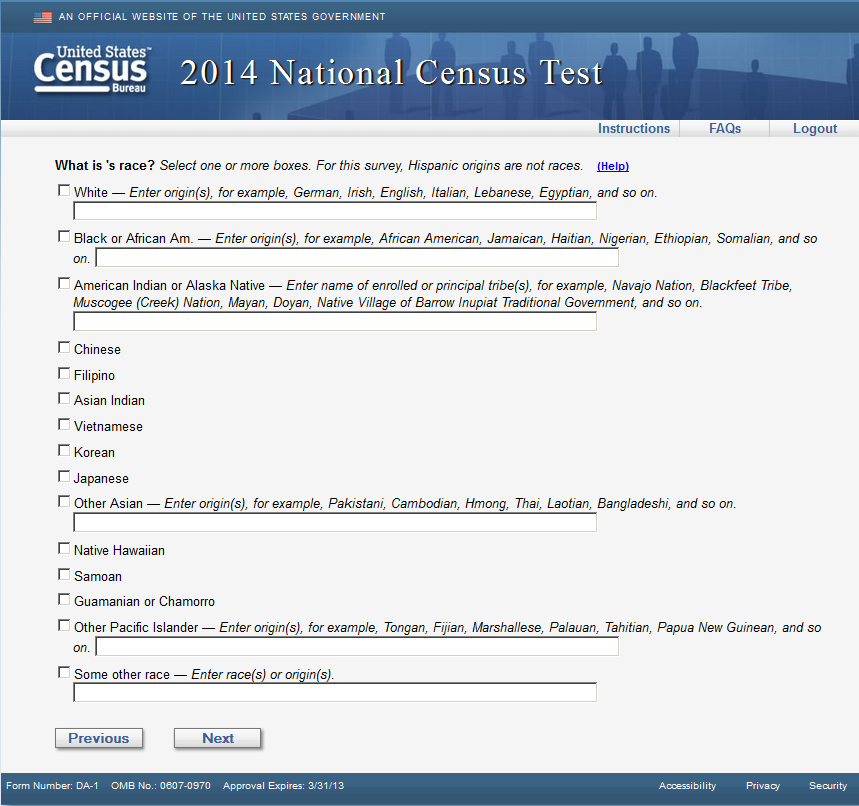
Task: Click the 'Samoan' label text
Action: pos(98,576)
